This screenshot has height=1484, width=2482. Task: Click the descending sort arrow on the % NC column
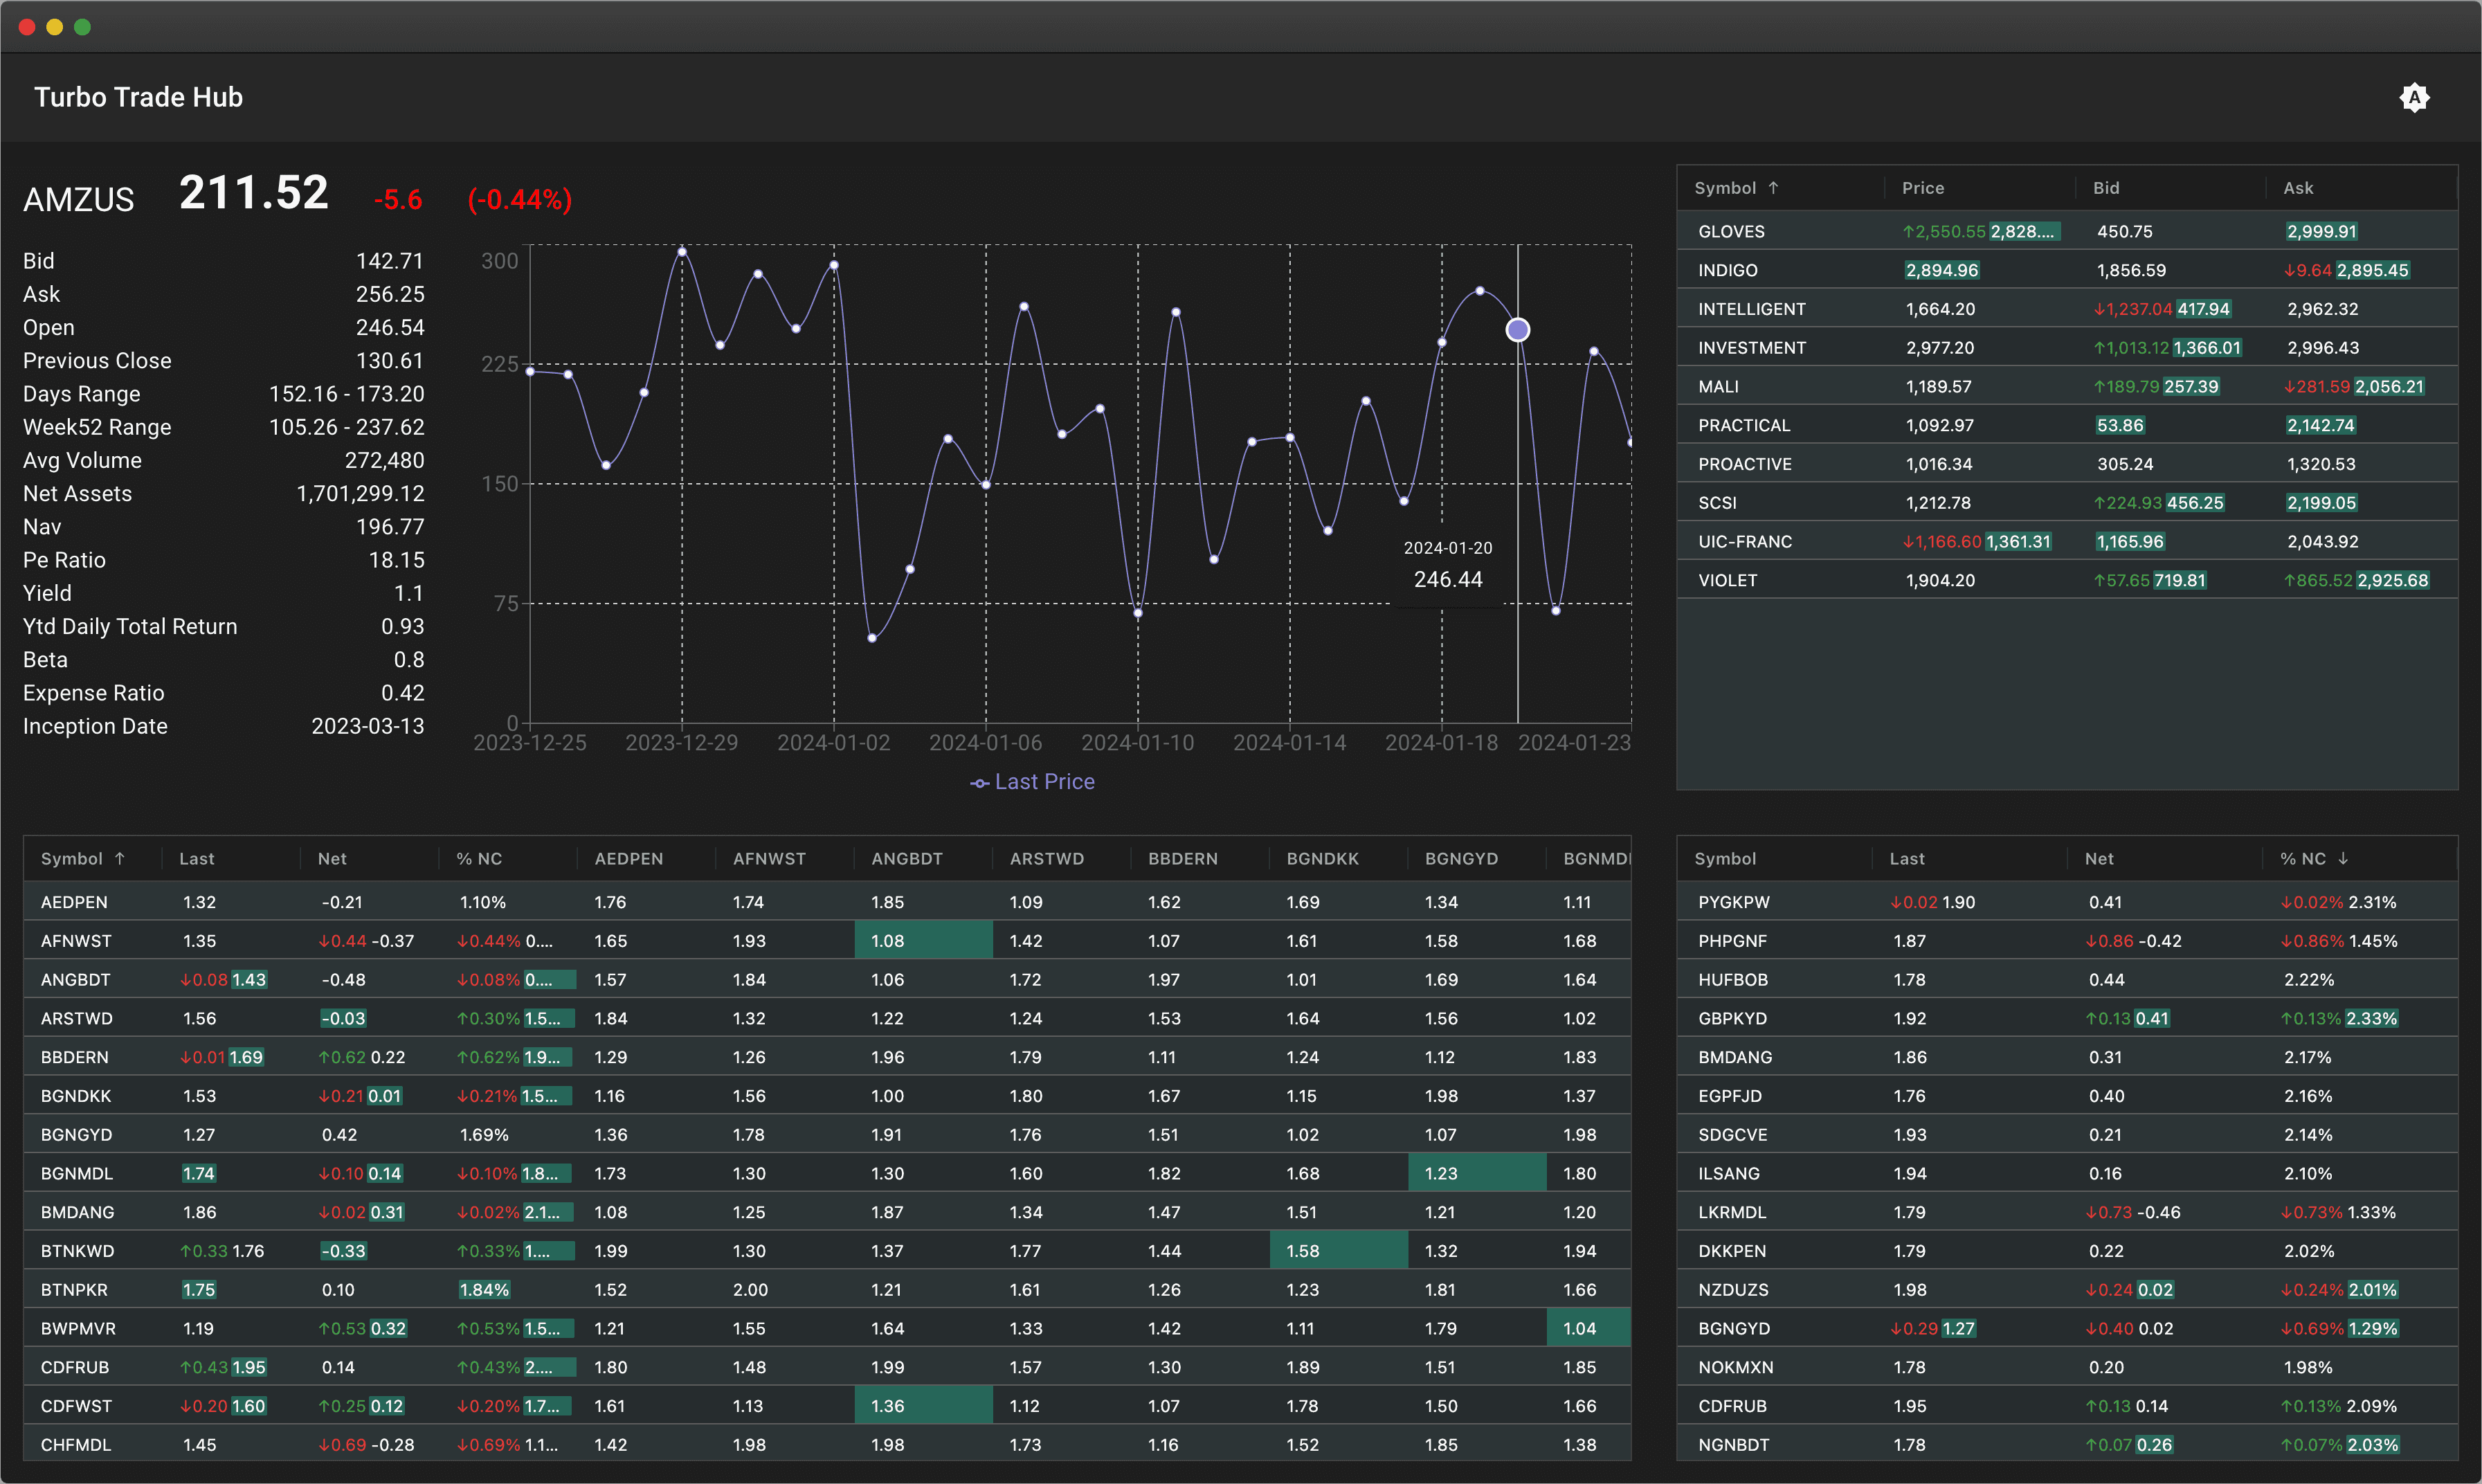2343,858
